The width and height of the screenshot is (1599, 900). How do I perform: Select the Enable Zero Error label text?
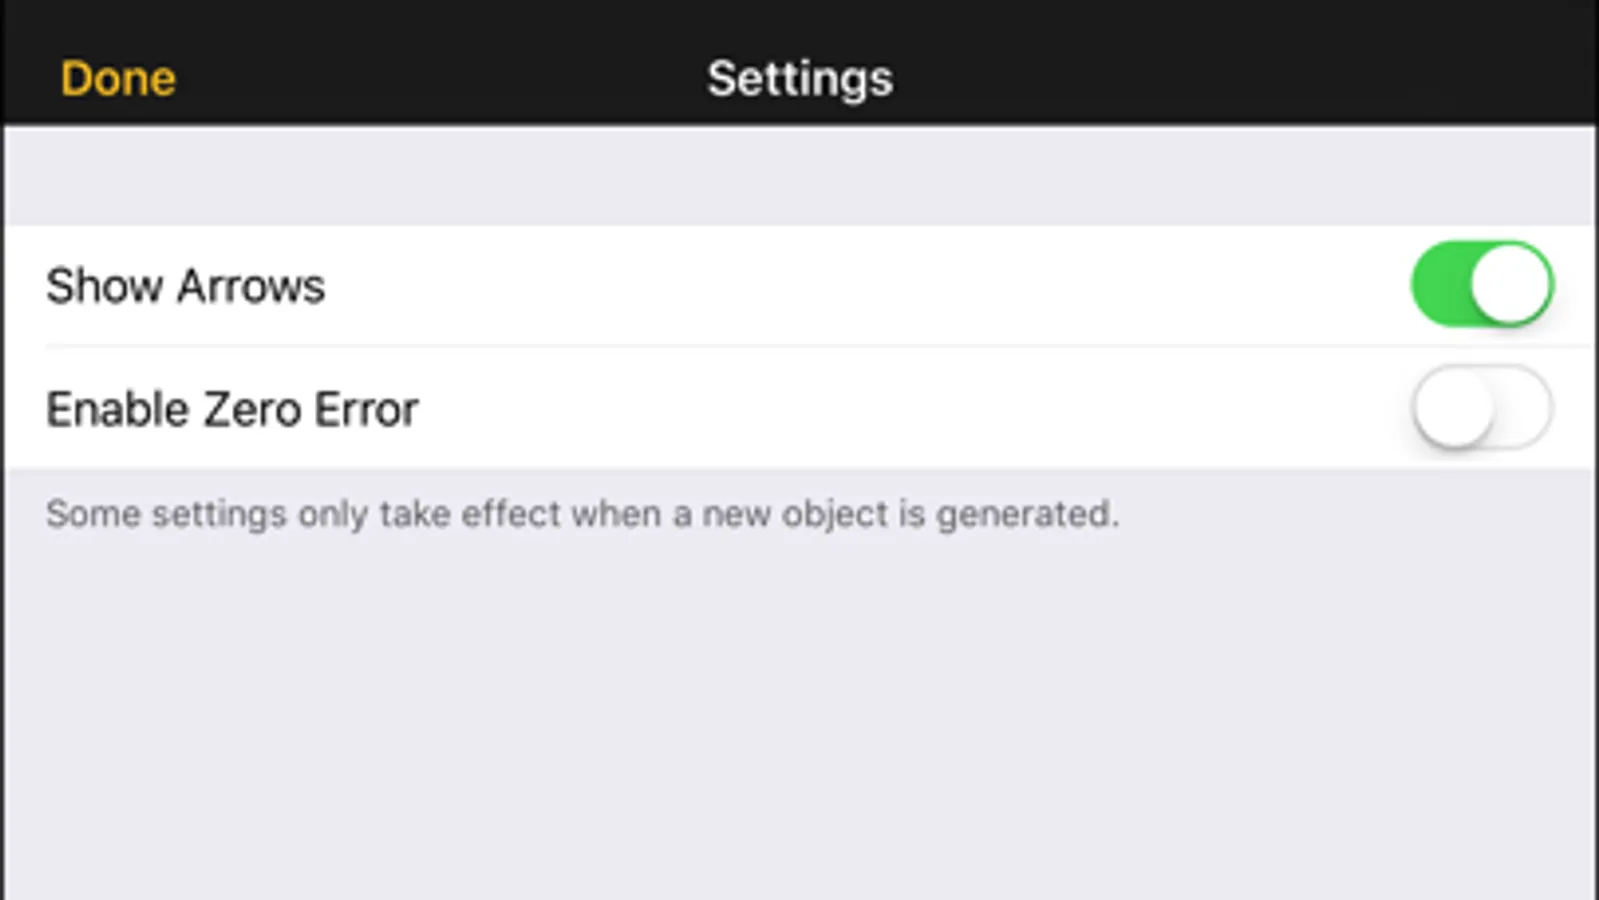(232, 409)
